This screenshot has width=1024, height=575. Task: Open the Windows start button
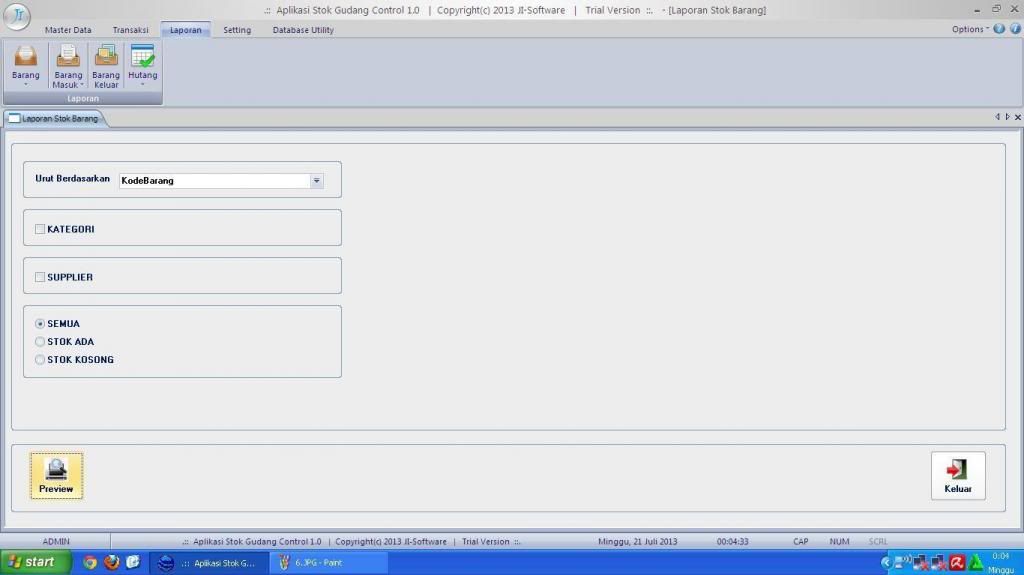coord(35,562)
